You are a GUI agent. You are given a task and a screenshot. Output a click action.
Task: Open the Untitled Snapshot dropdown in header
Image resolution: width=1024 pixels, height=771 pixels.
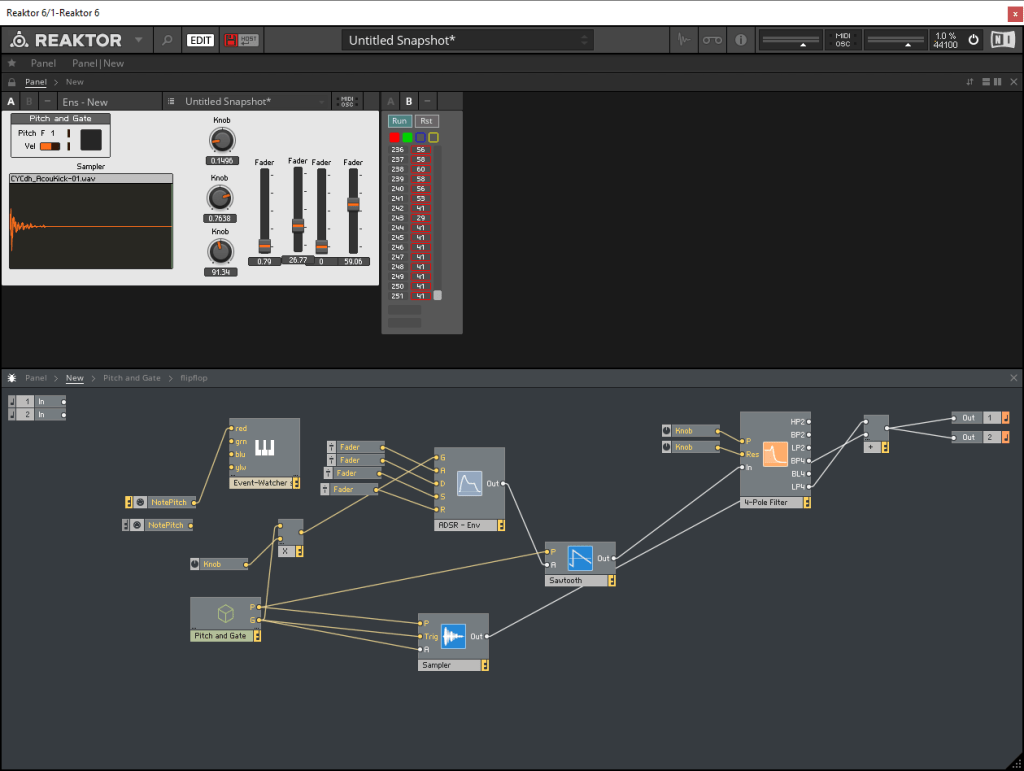pos(467,40)
